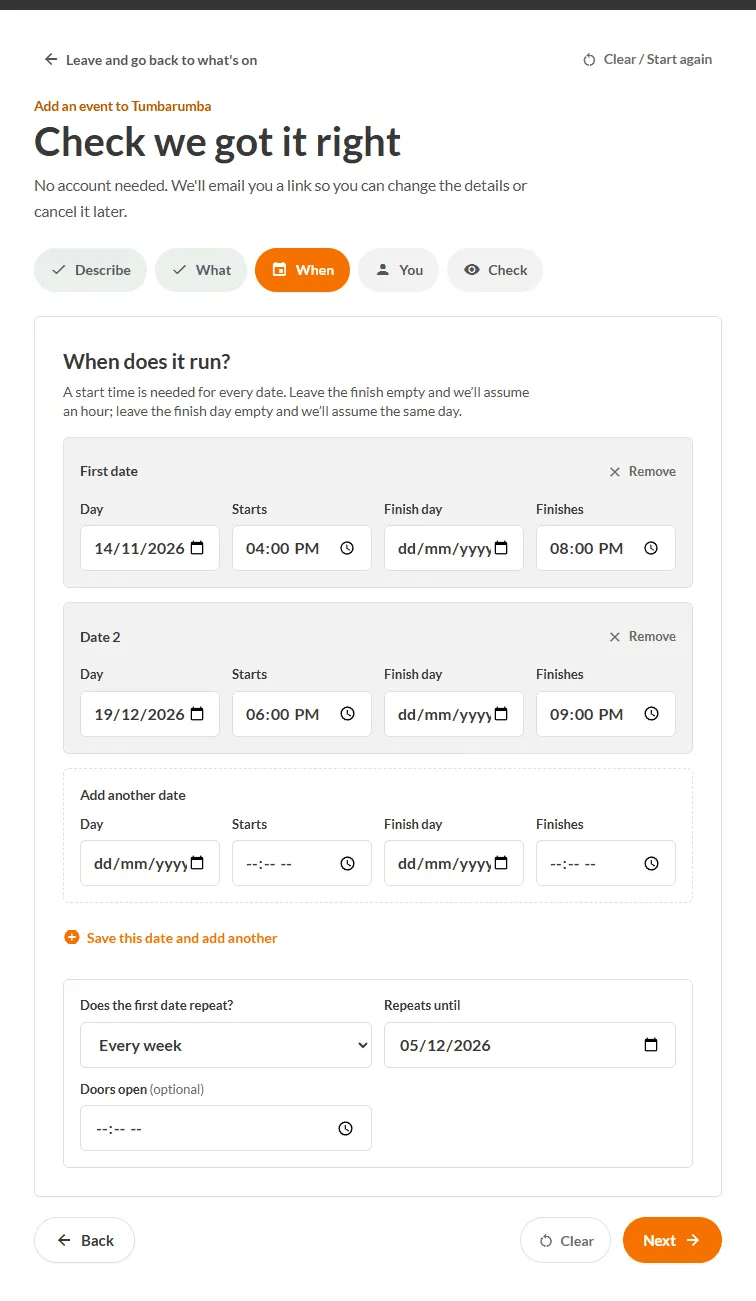Click empty Day field under Add another date

[x=150, y=863]
